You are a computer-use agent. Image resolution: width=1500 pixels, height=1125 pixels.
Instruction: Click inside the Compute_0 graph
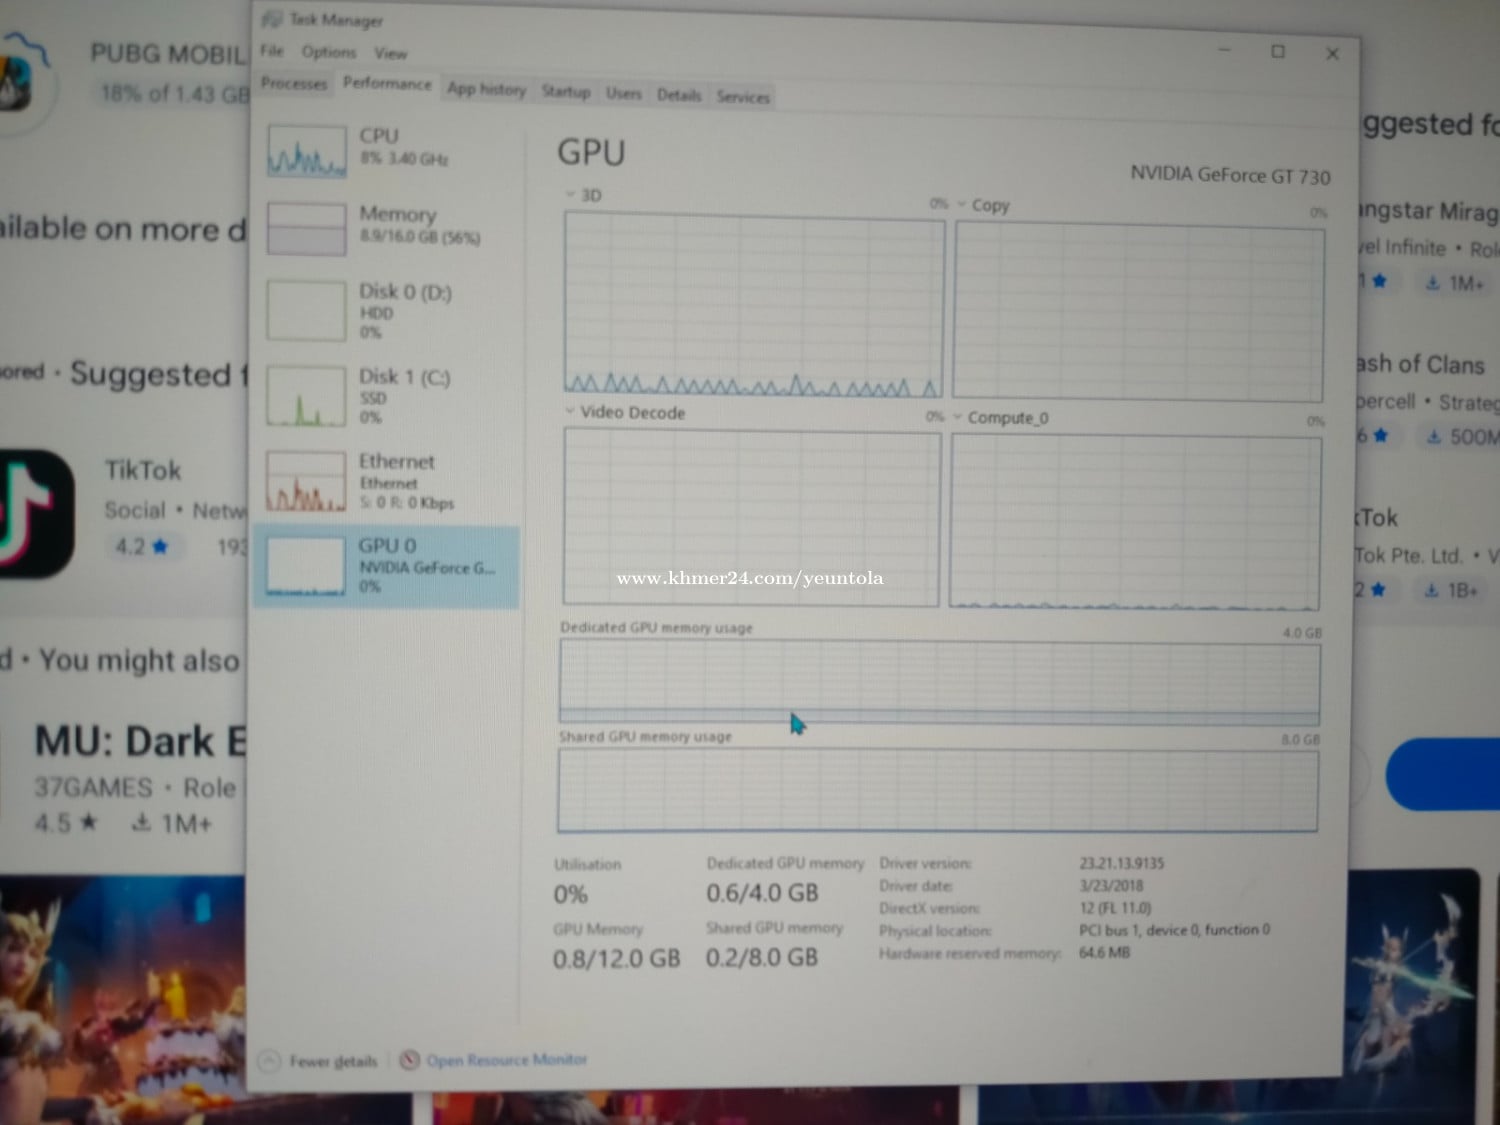point(1135,521)
